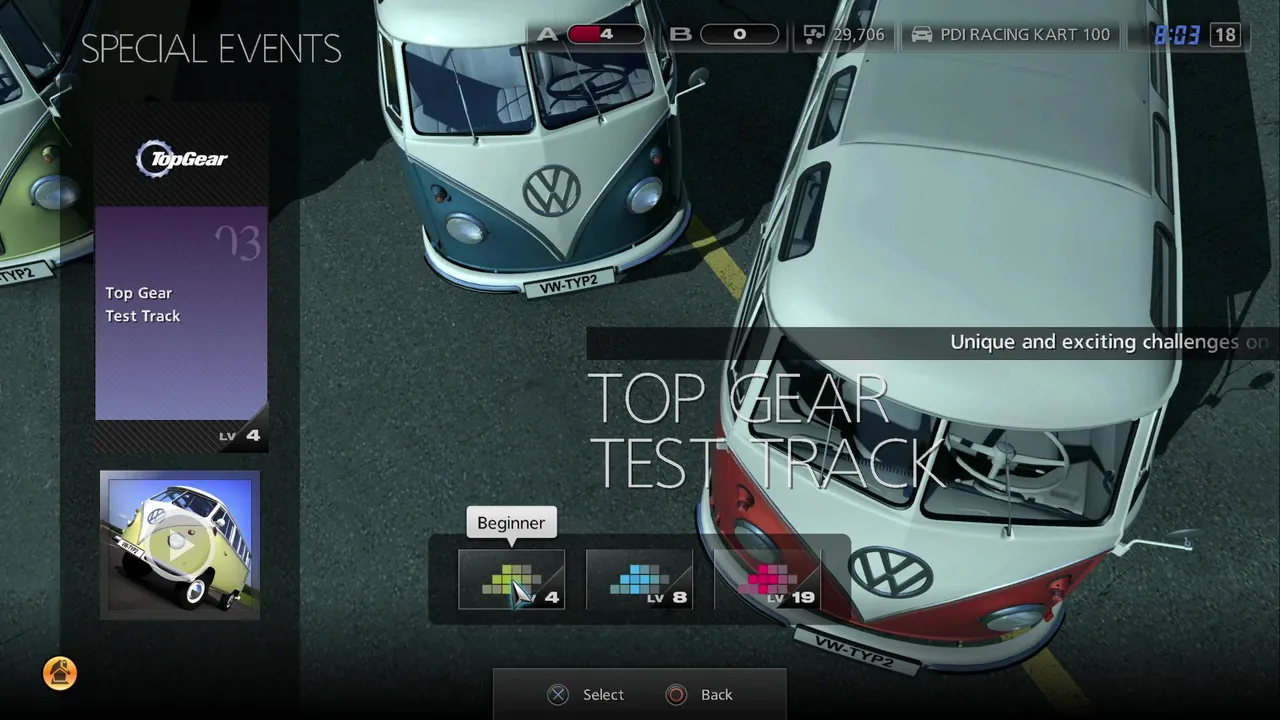Click the current car PDI RACING KART 100

pos(1011,34)
